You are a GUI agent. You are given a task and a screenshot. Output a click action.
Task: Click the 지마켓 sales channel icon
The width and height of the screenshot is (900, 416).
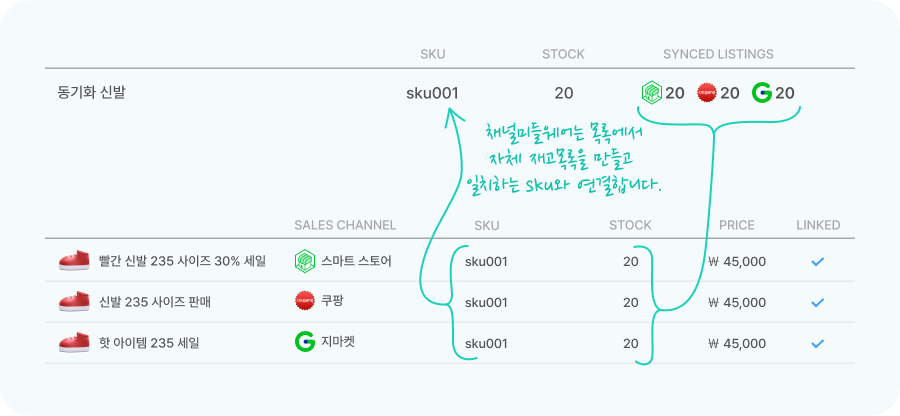pyautogui.click(x=305, y=343)
